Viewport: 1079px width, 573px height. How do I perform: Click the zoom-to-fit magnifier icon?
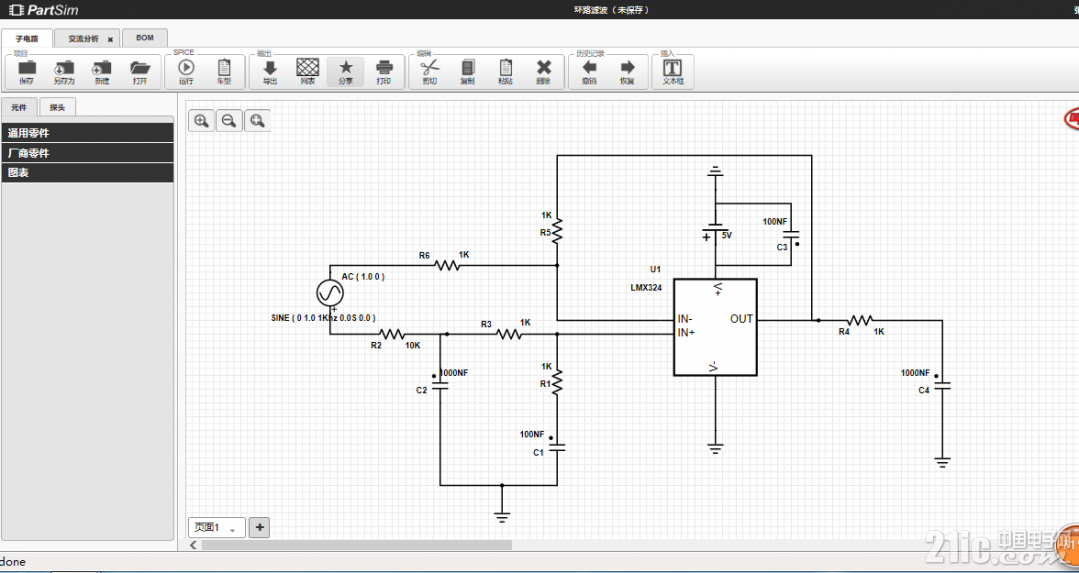pyautogui.click(x=257, y=120)
